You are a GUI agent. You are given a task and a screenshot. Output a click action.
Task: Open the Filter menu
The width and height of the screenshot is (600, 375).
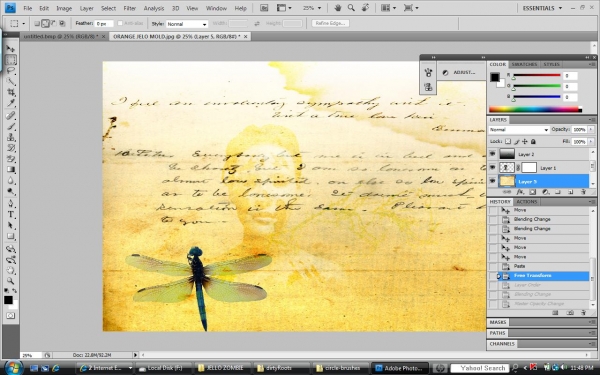[129, 8]
